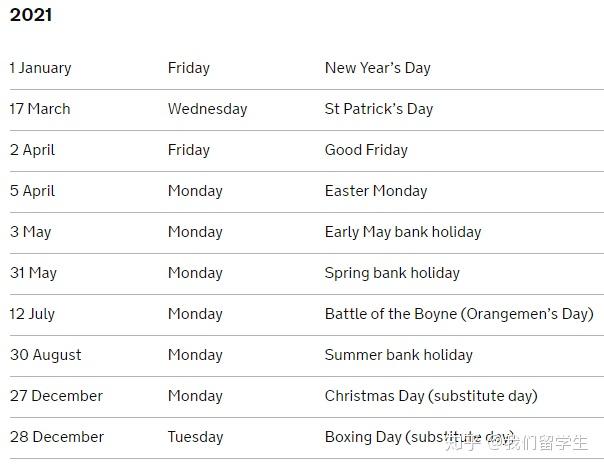Click Early May bank holiday text
The width and height of the screenshot is (604, 467).
(x=402, y=232)
